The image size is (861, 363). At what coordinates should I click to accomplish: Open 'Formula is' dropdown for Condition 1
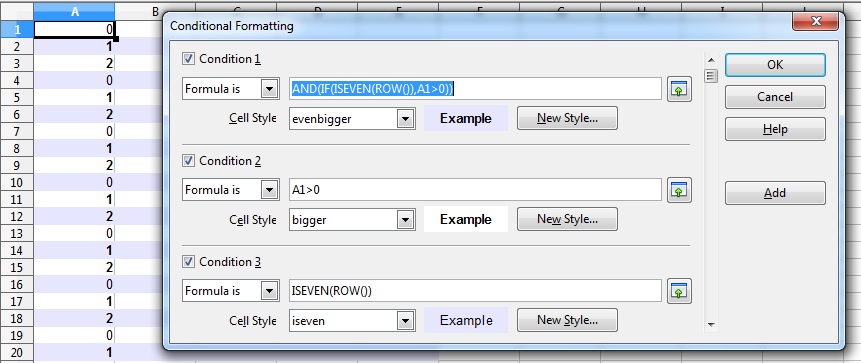click(269, 89)
